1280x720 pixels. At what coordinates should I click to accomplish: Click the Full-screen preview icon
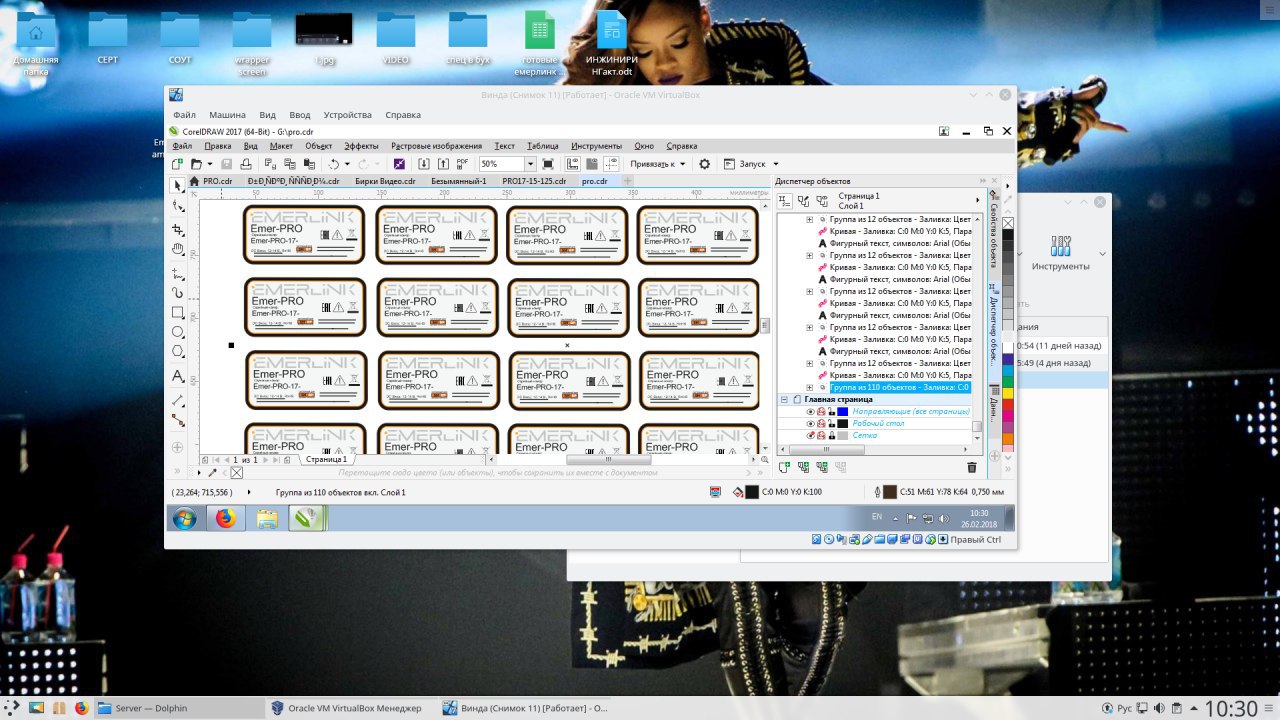tap(548, 164)
